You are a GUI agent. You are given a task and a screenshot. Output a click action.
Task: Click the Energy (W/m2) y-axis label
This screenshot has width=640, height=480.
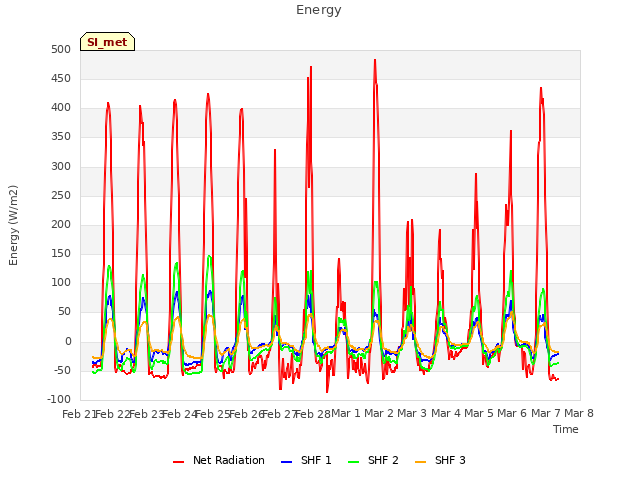[13, 225]
